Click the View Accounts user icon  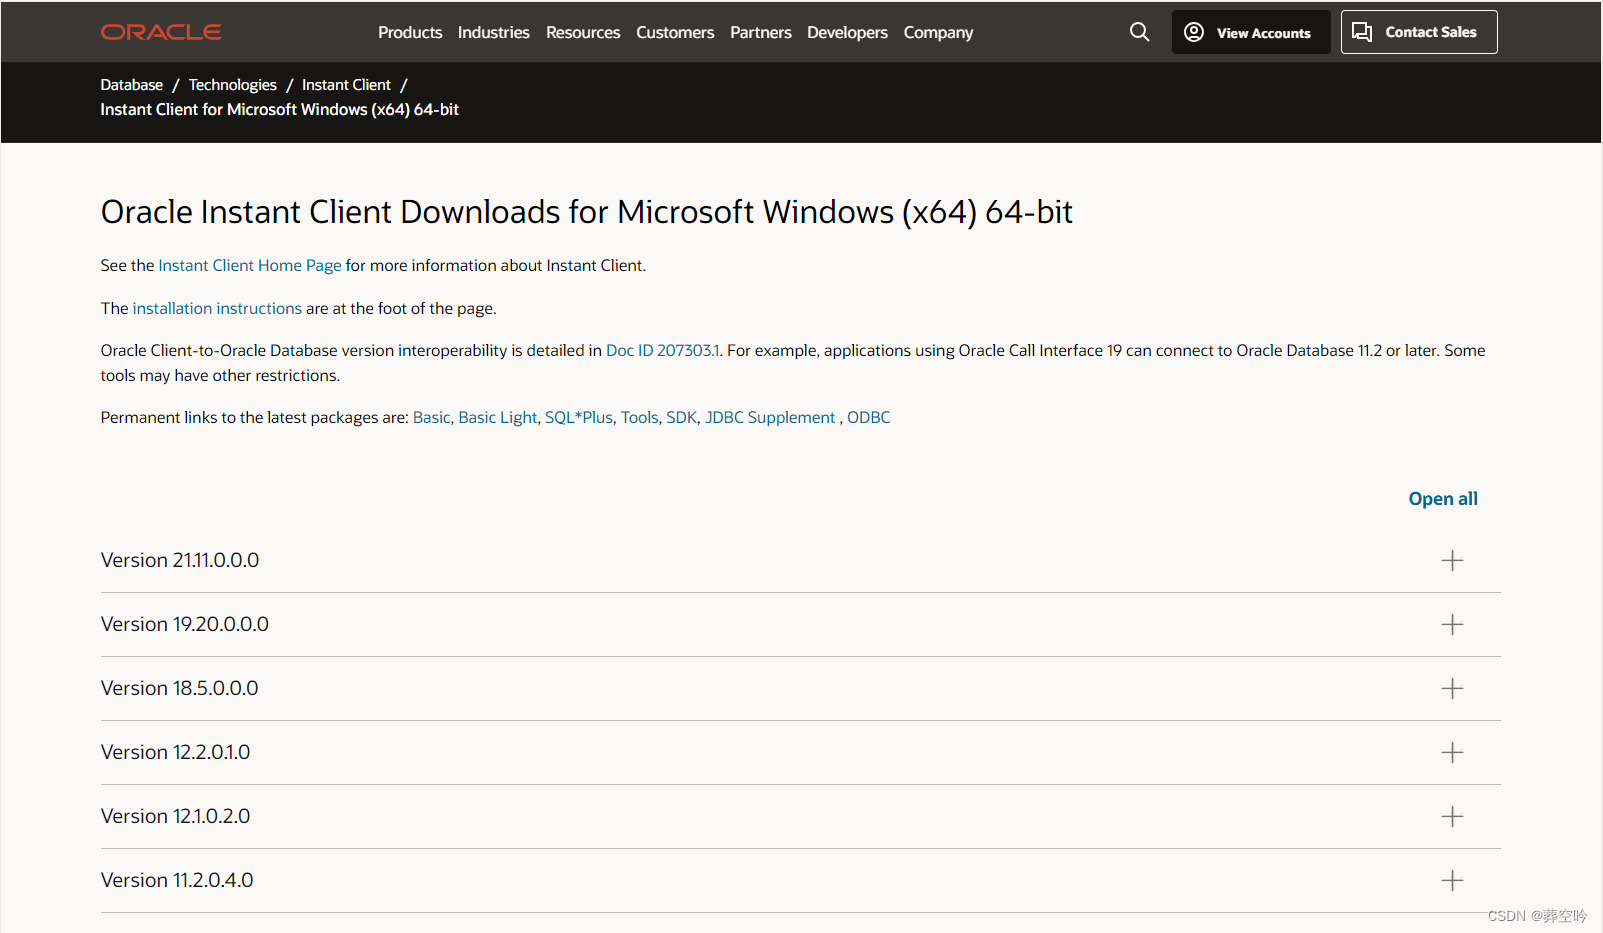[1194, 32]
